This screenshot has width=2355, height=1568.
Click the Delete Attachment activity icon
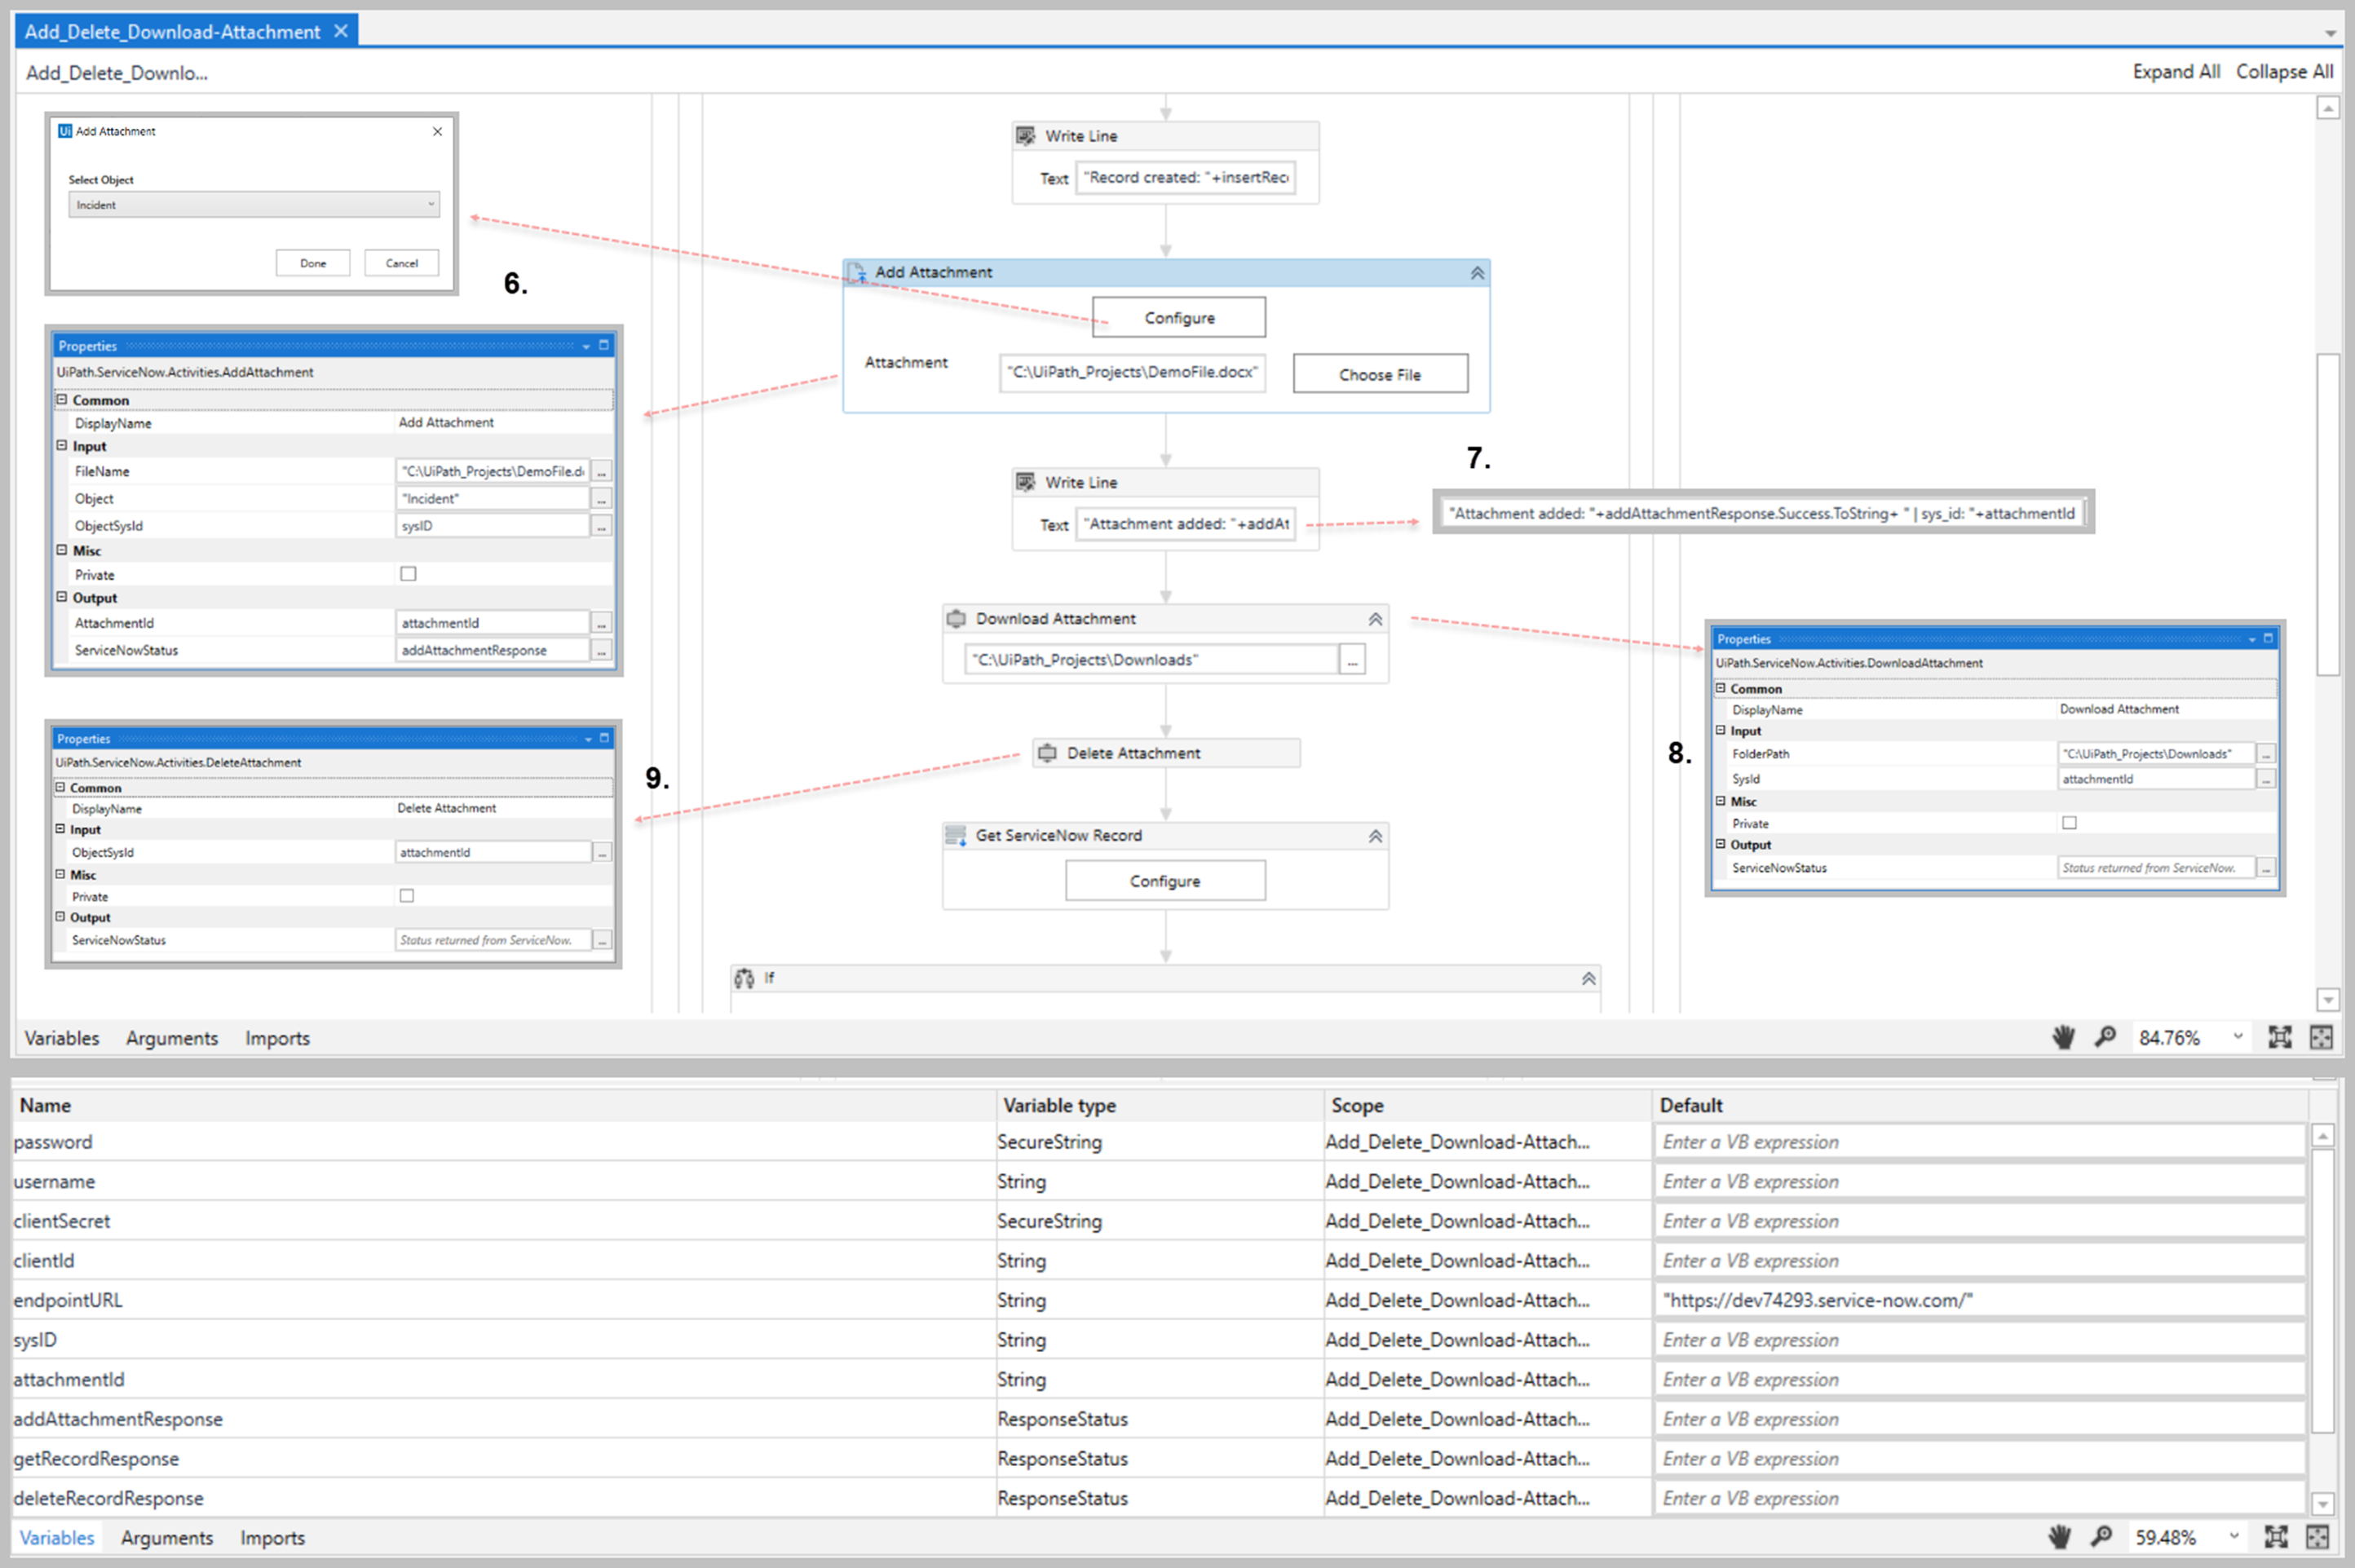pyautogui.click(x=1047, y=752)
